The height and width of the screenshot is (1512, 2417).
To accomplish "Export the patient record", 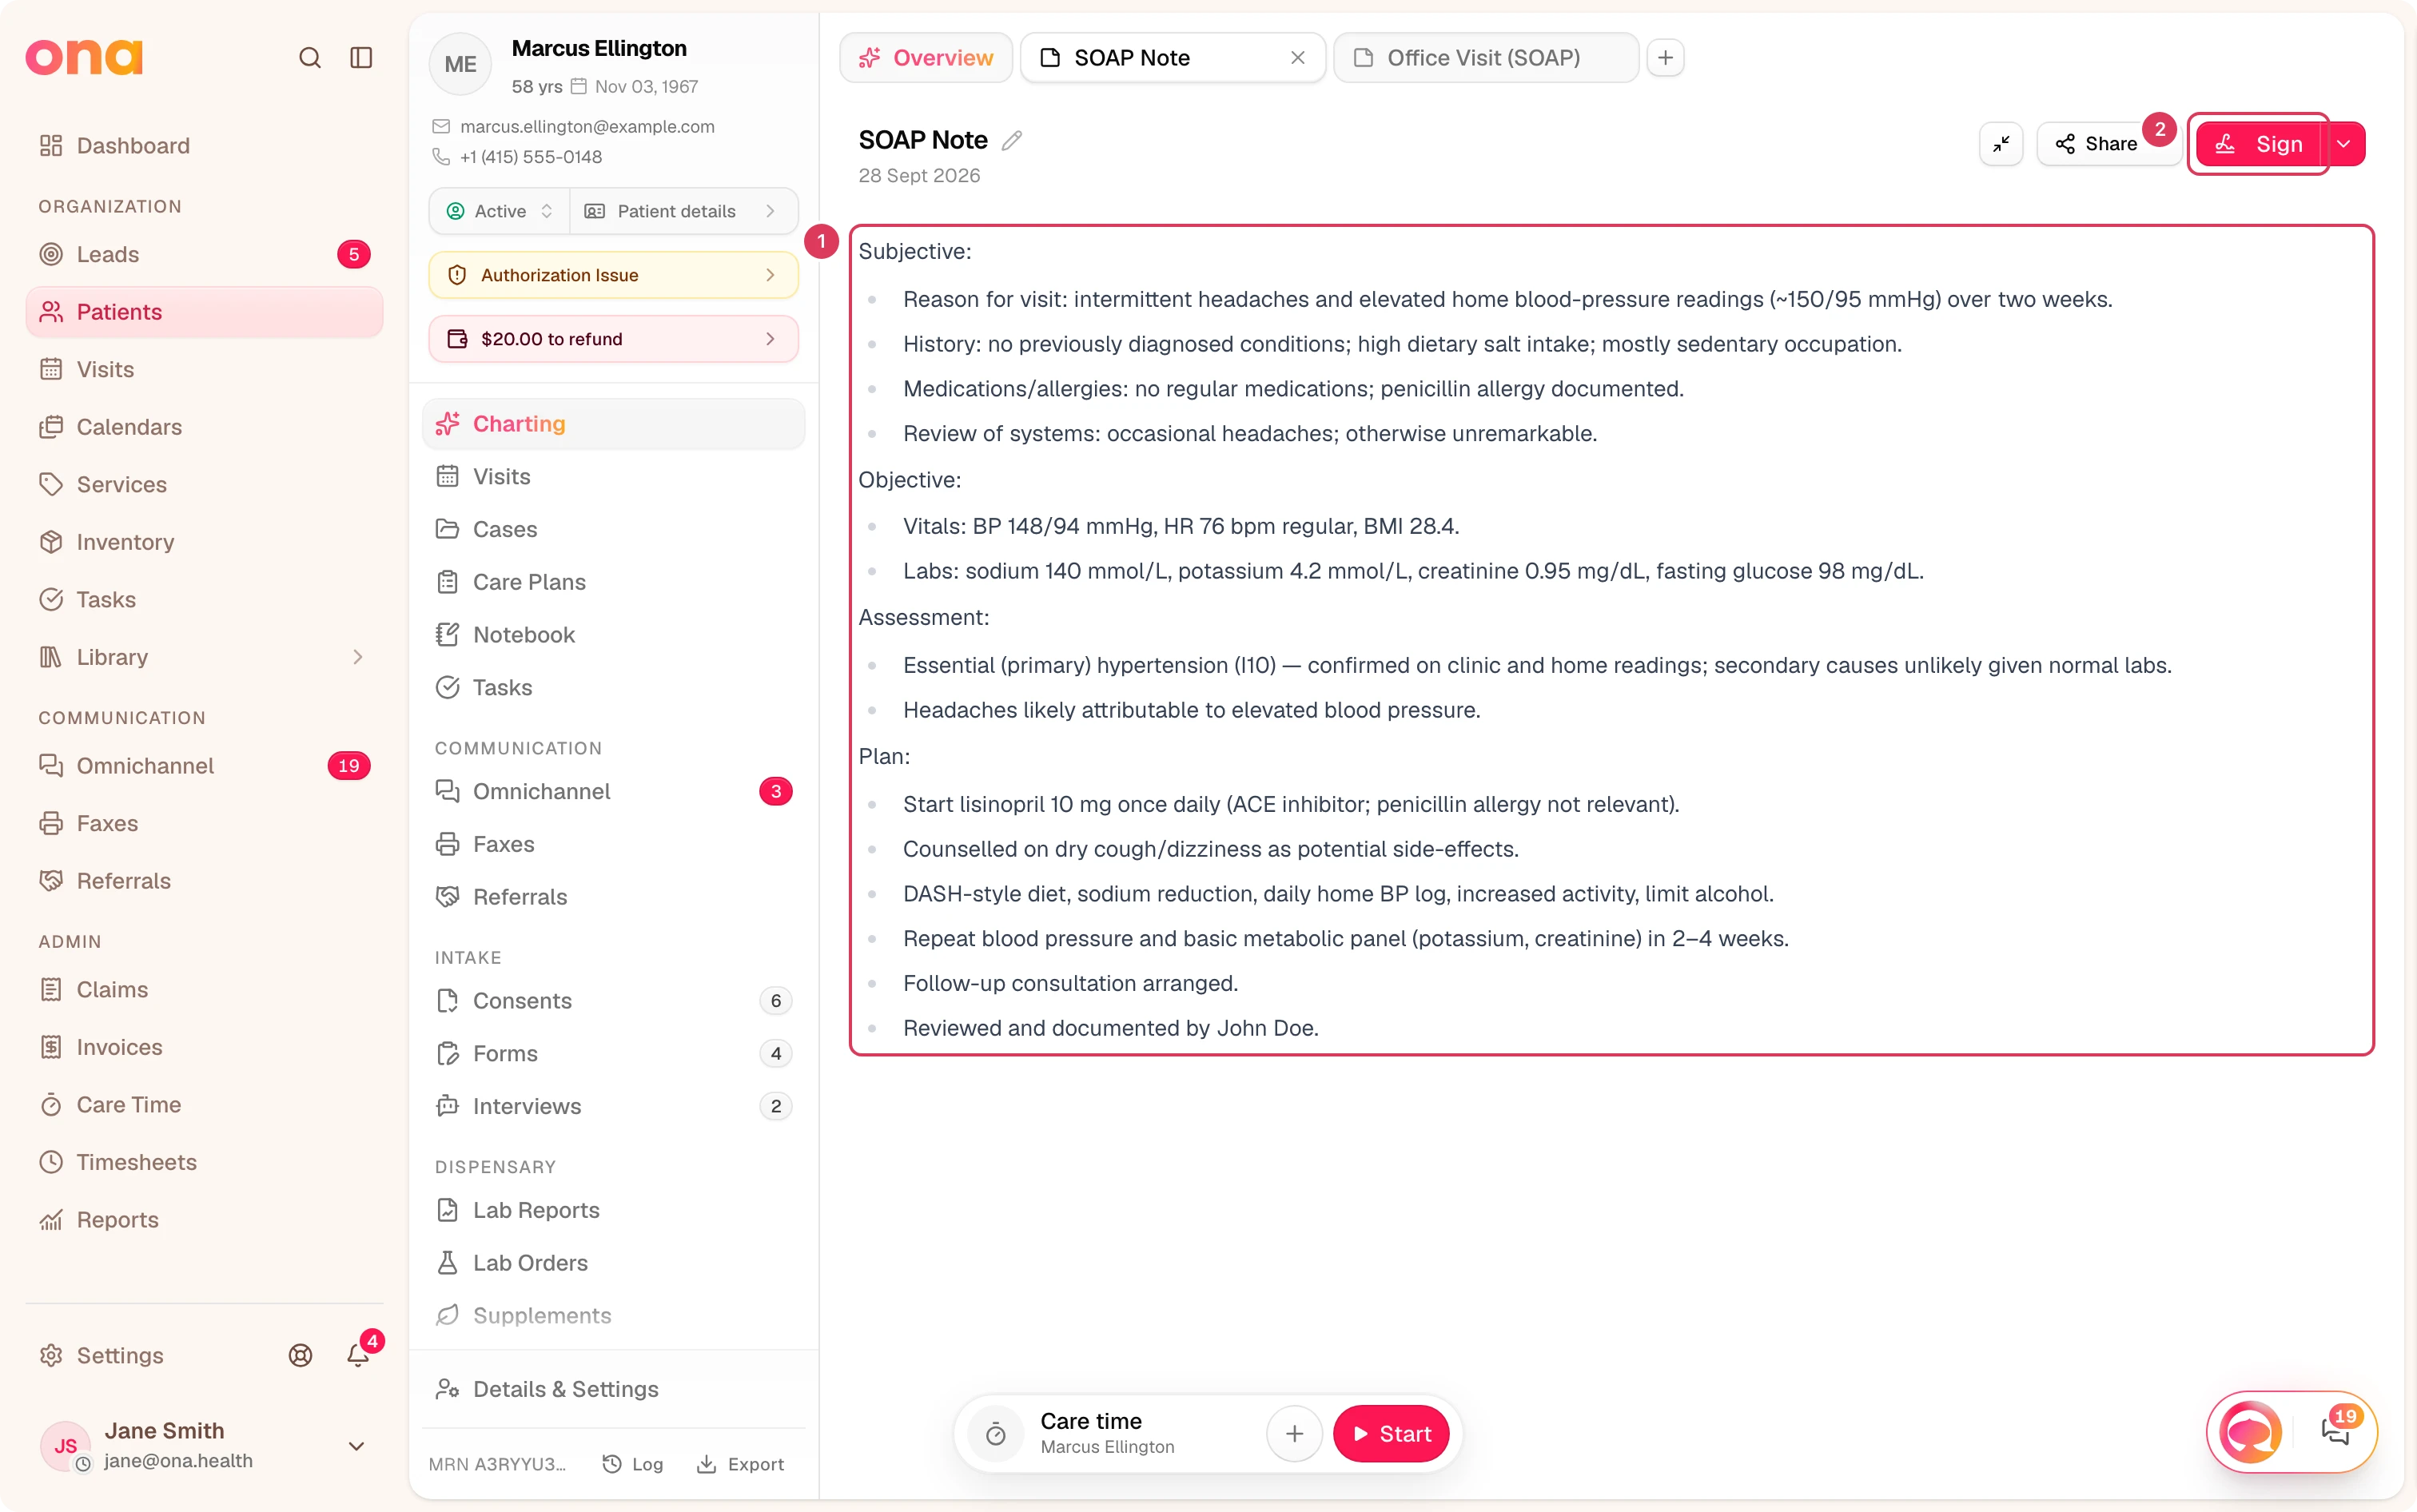I will [741, 1464].
